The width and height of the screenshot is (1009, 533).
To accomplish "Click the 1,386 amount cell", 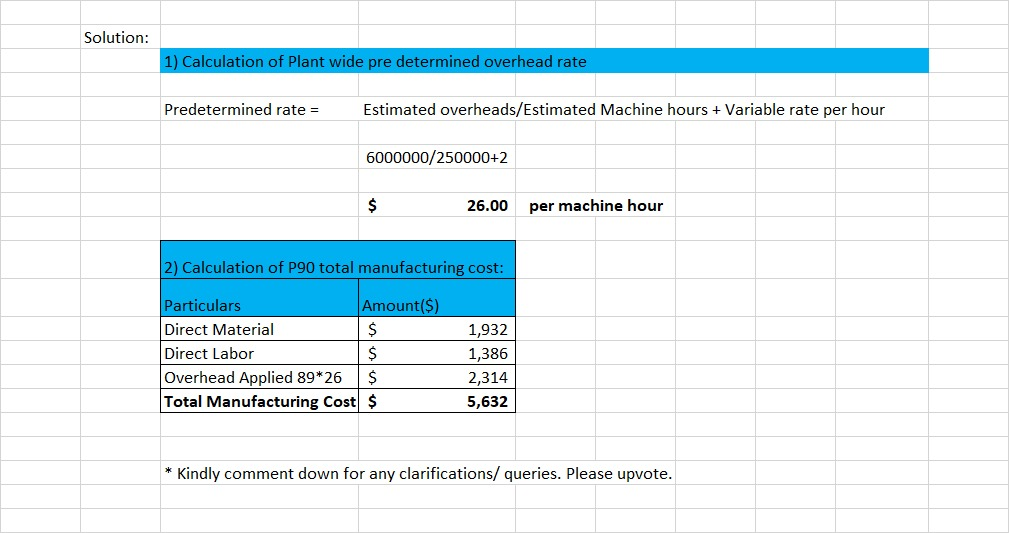I will coord(437,353).
